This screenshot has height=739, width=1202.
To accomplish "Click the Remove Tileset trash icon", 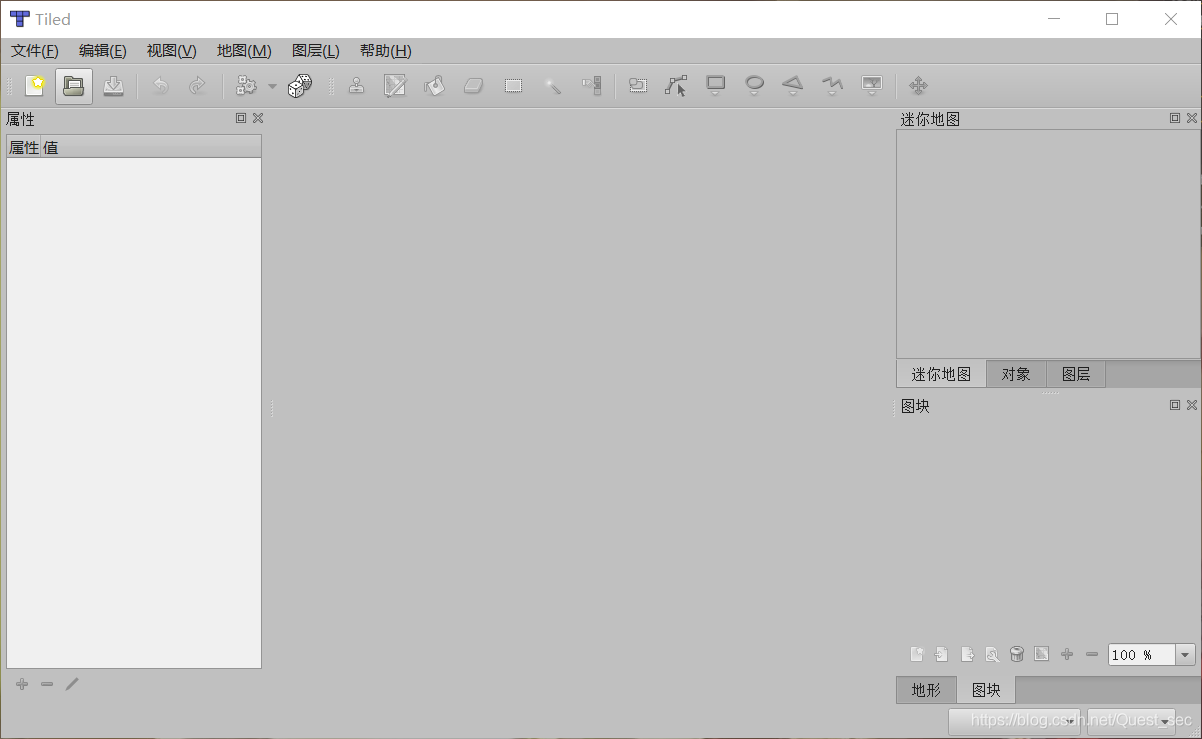I will point(1017,655).
